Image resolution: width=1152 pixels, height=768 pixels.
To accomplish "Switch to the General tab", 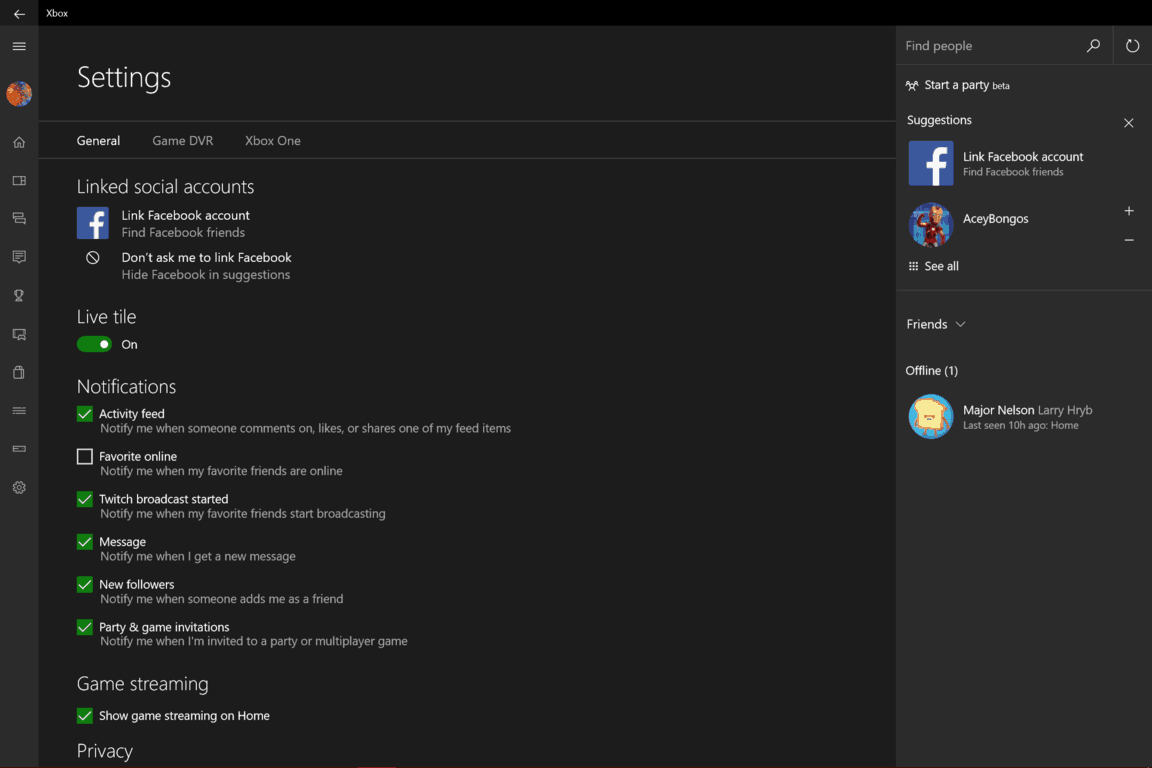I will point(98,140).
